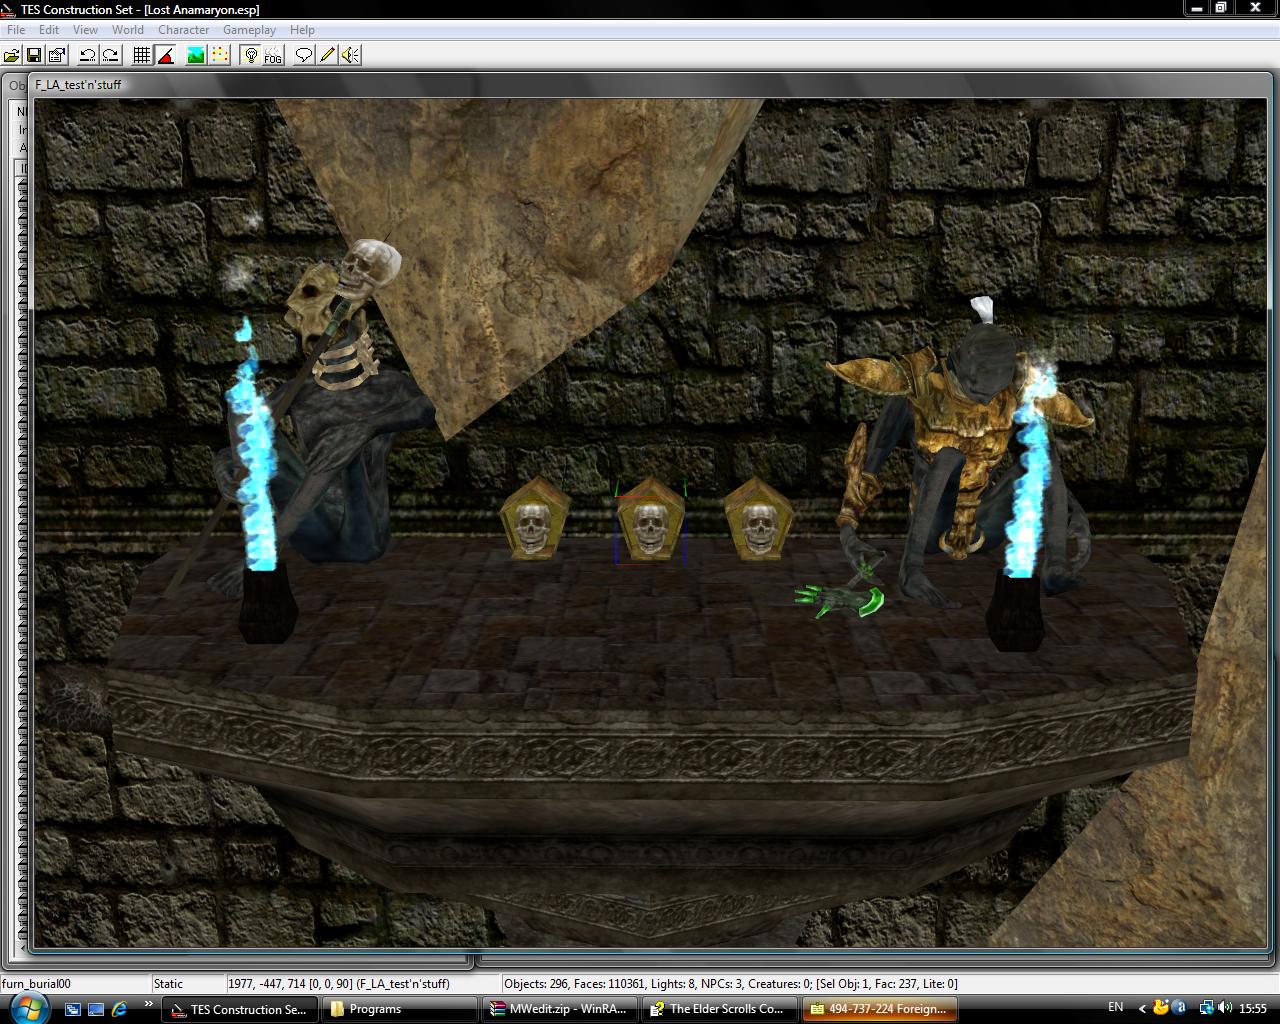Toggle grid snap in the toolbar
The width and height of the screenshot is (1280, 1024).
pos(142,56)
